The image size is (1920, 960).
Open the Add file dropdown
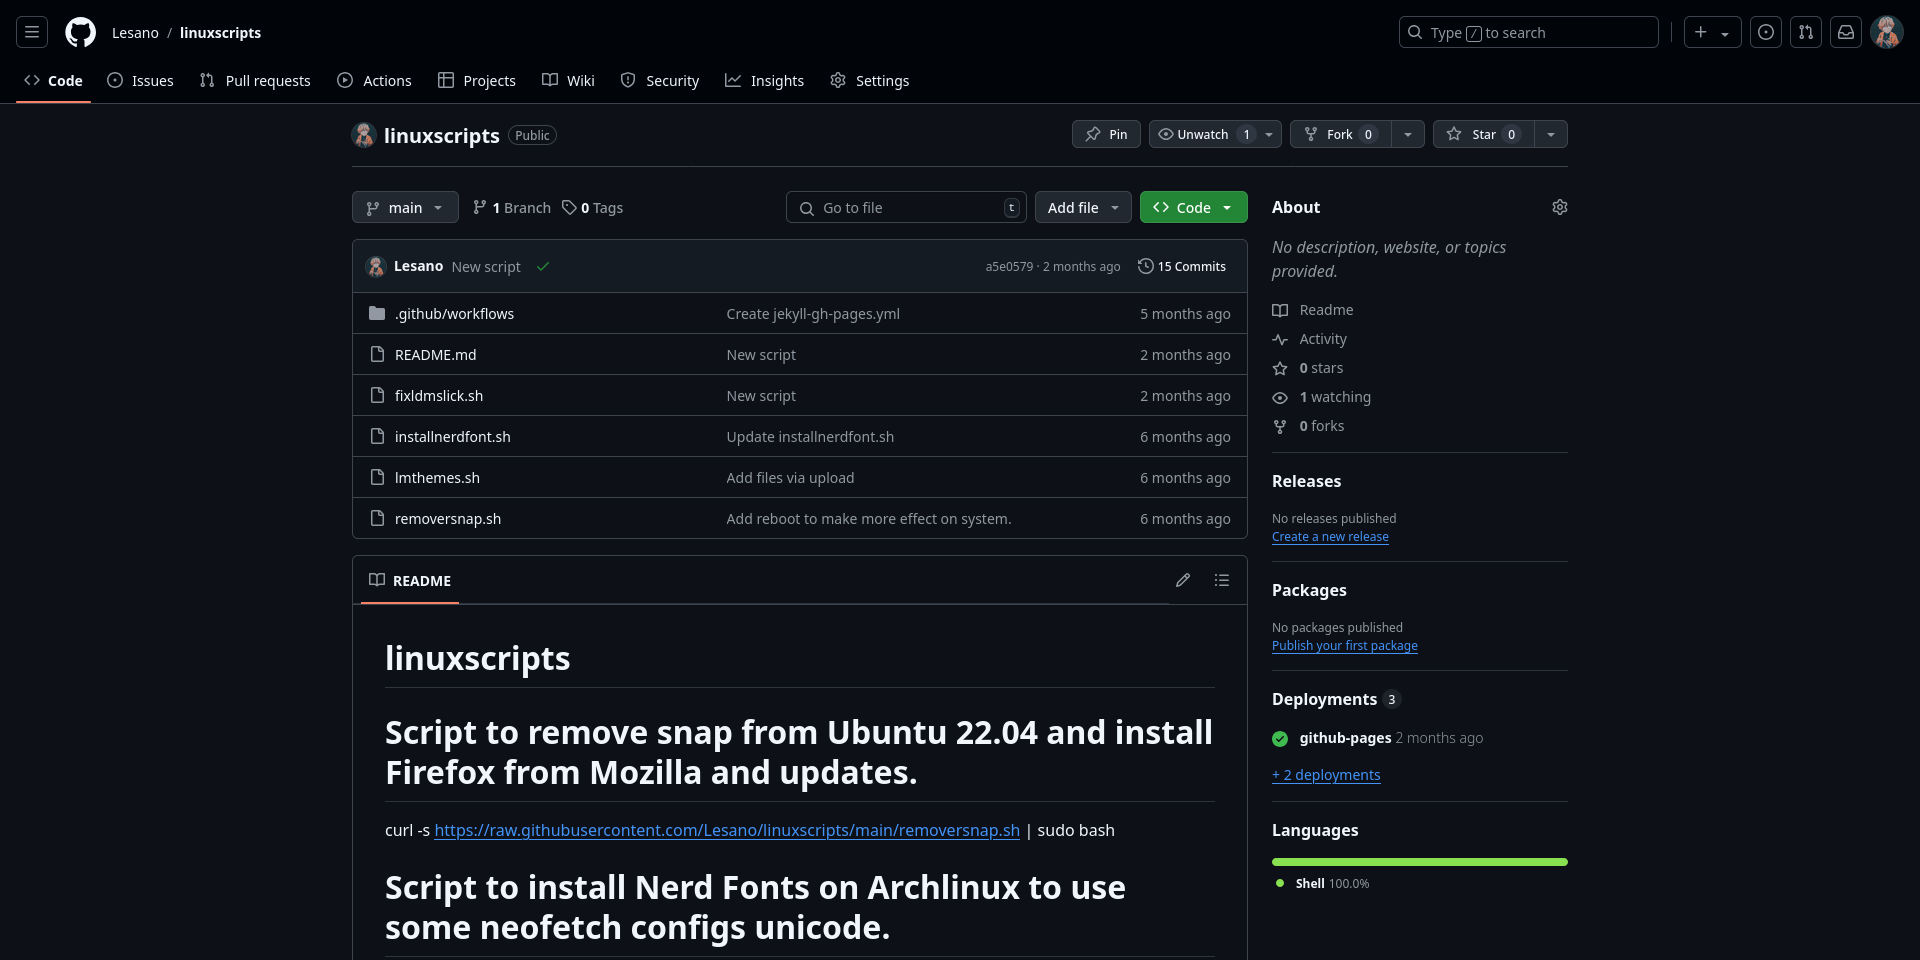pos(1083,207)
